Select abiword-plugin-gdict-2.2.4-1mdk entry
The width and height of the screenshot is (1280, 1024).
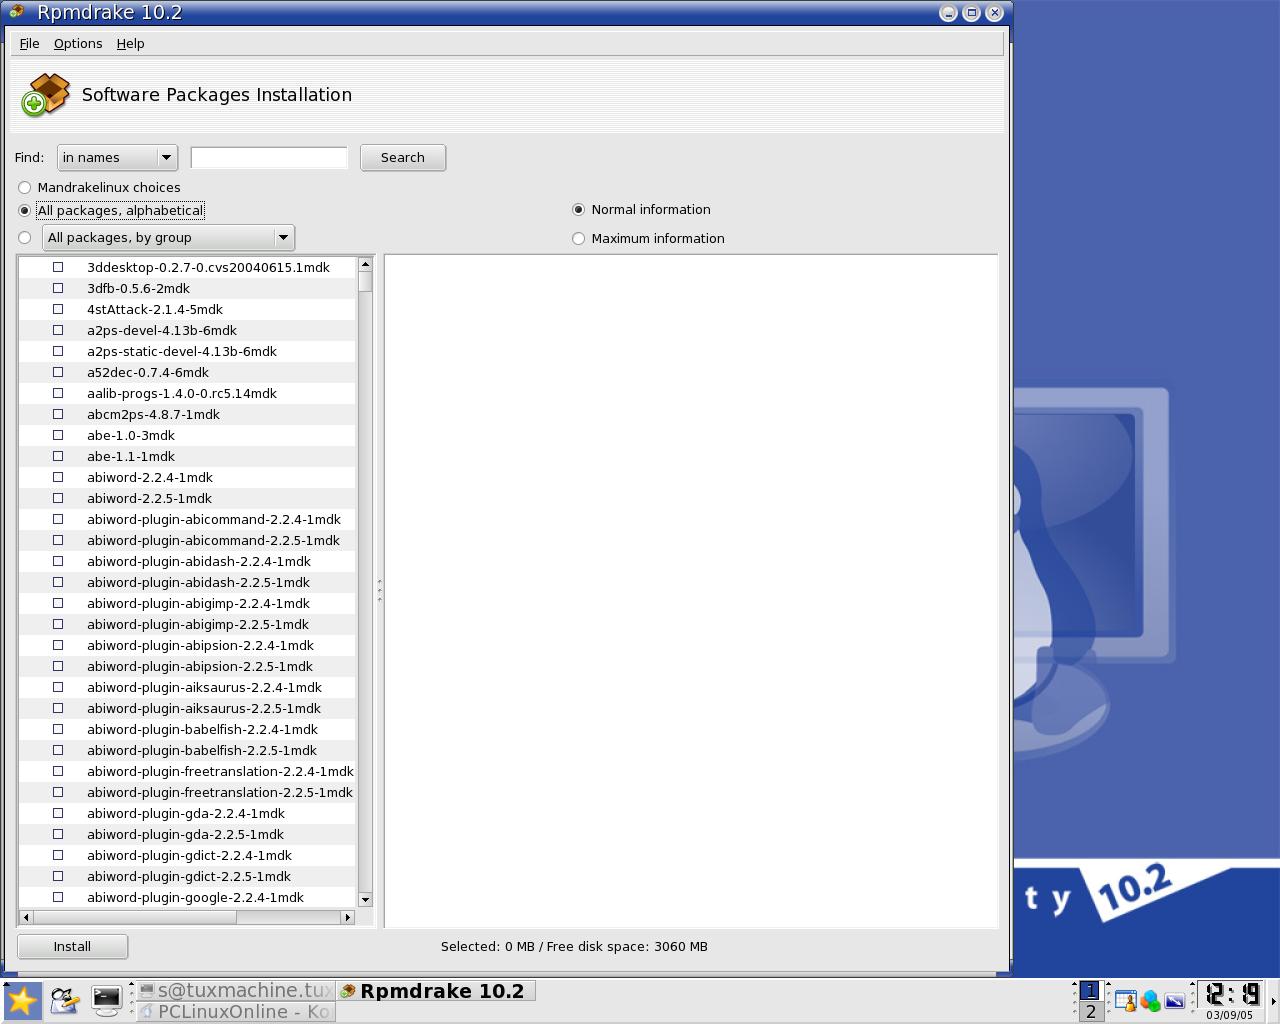(x=189, y=855)
